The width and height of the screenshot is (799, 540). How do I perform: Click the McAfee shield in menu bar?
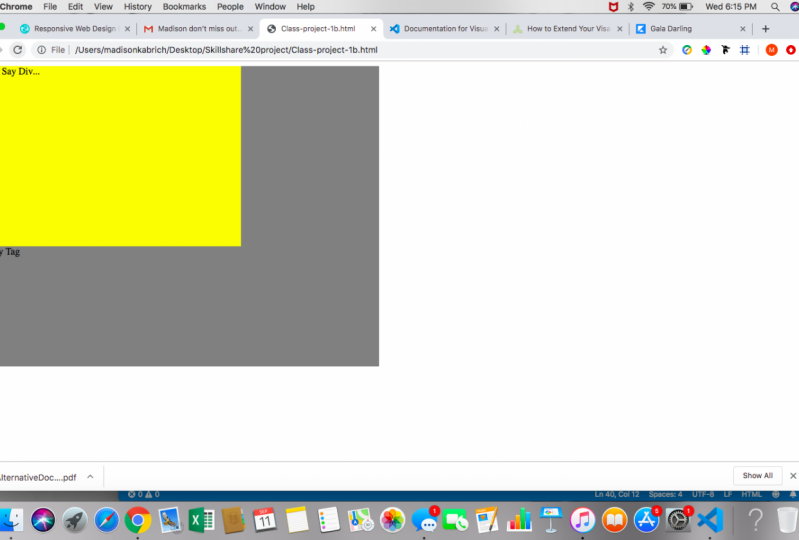(x=613, y=7)
